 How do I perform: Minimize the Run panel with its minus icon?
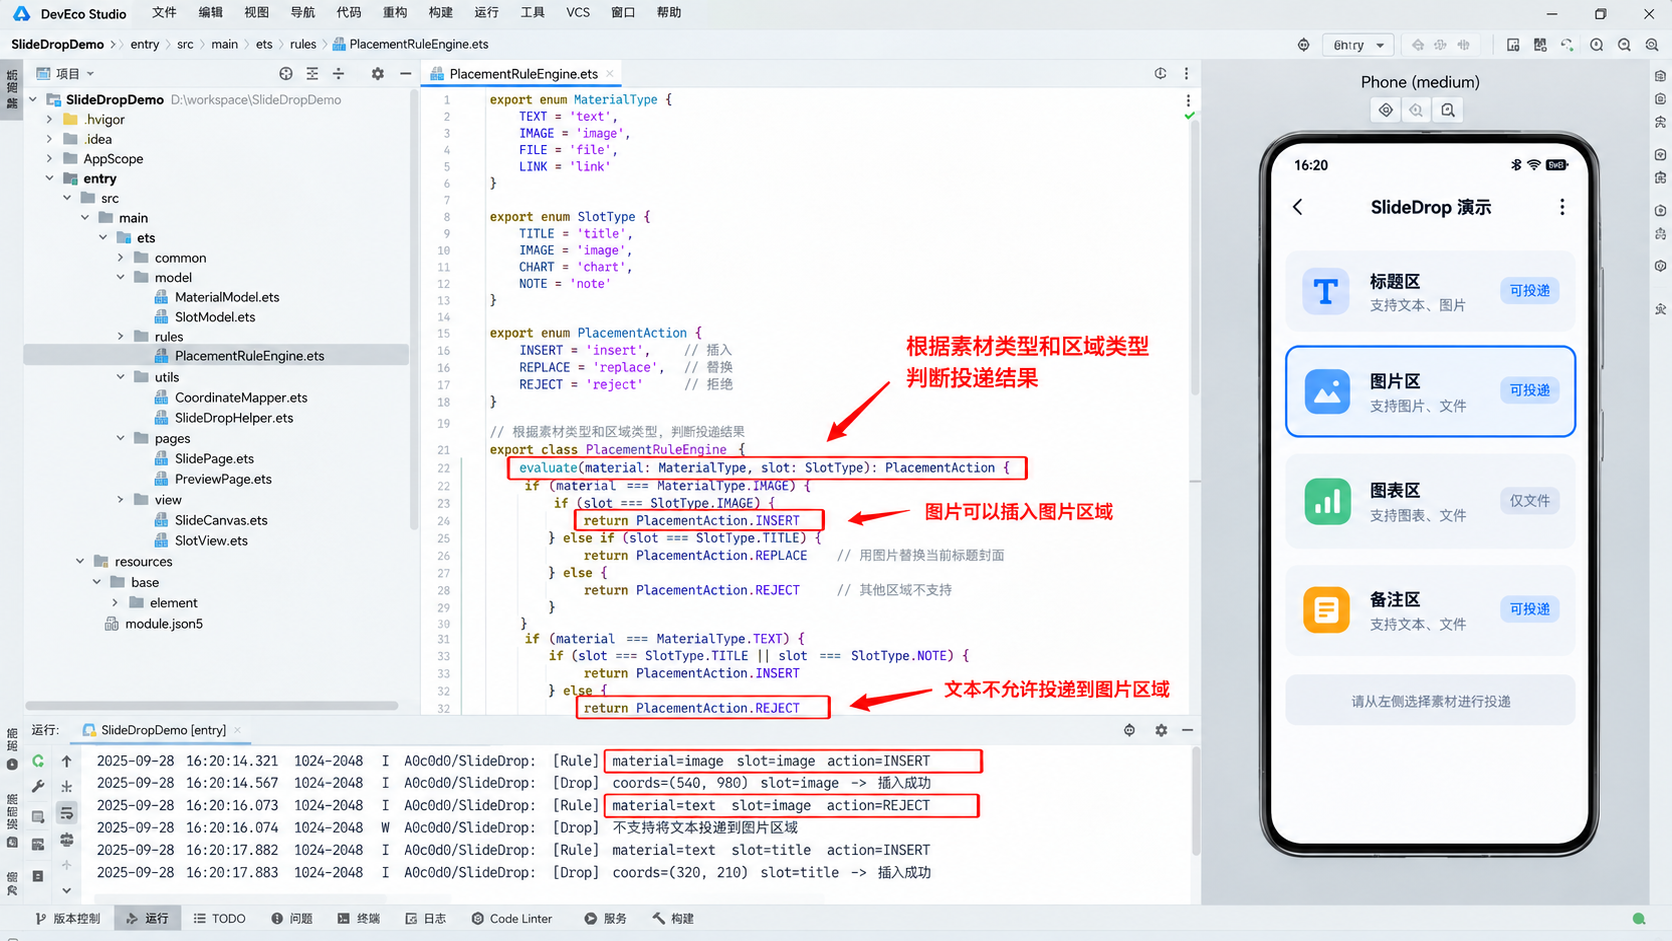click(1187, 731)
